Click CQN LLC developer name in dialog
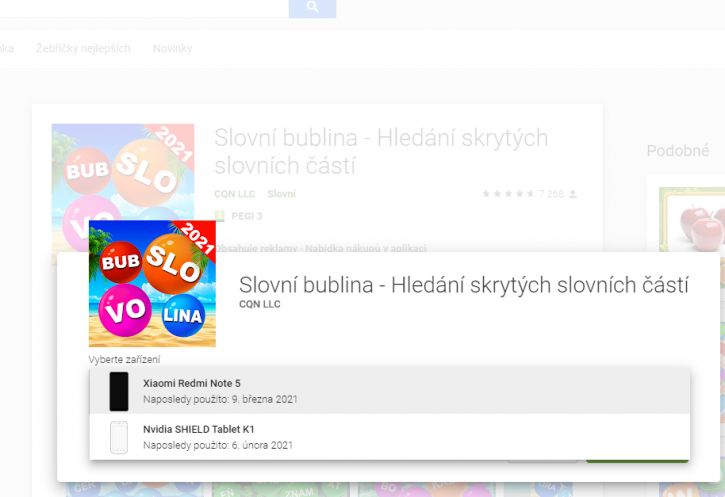Screen dimensions: 725x497 [259, 304]
